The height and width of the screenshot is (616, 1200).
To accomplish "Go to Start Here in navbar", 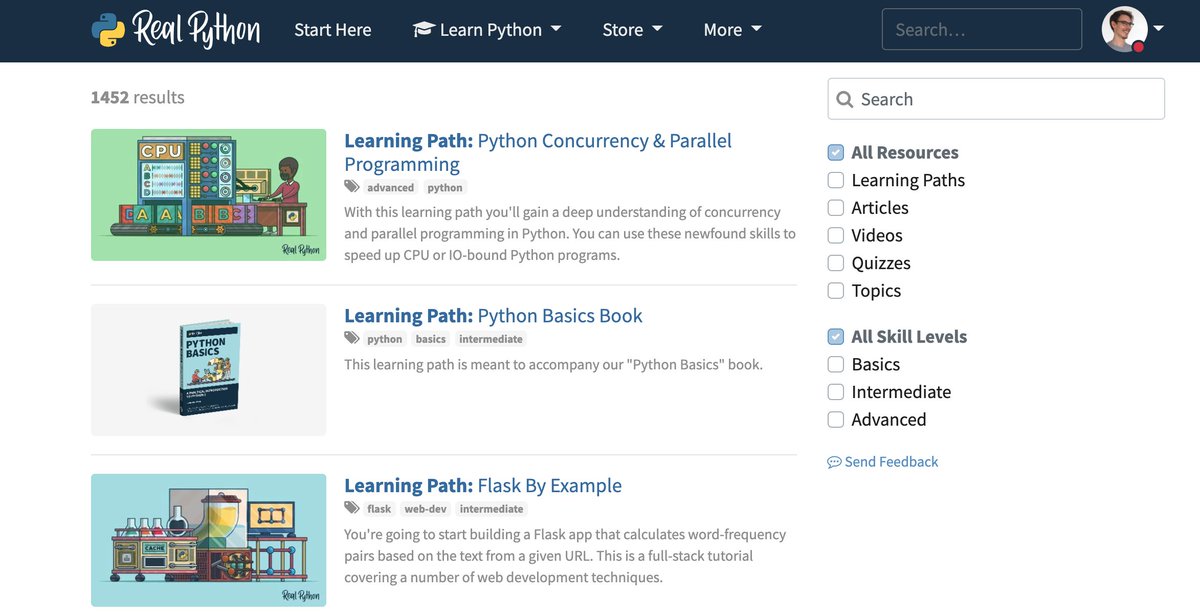I will [x=333, y=30].
